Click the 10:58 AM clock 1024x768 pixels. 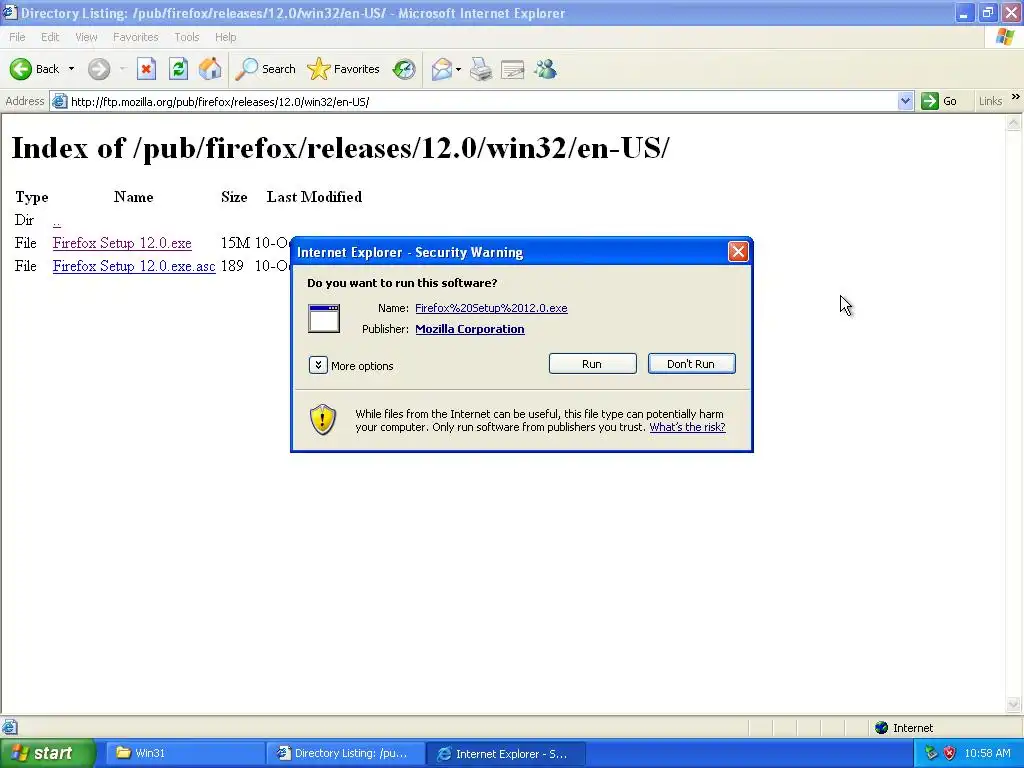point(987,753)
